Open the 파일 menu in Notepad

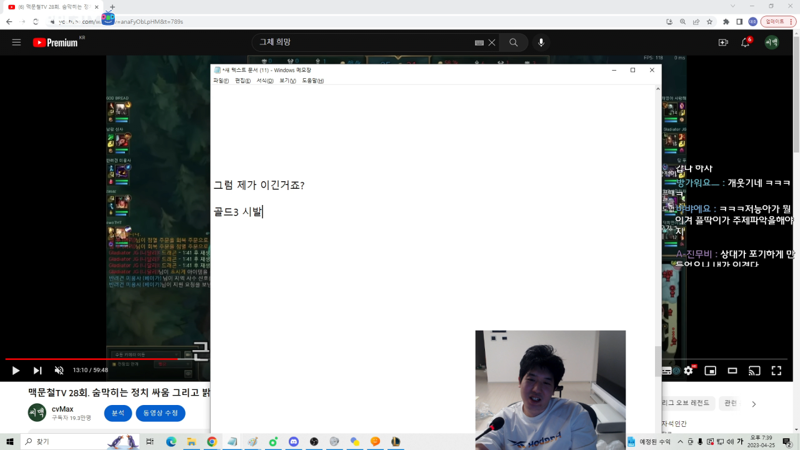pyautogui.click(x=221, y=81)
